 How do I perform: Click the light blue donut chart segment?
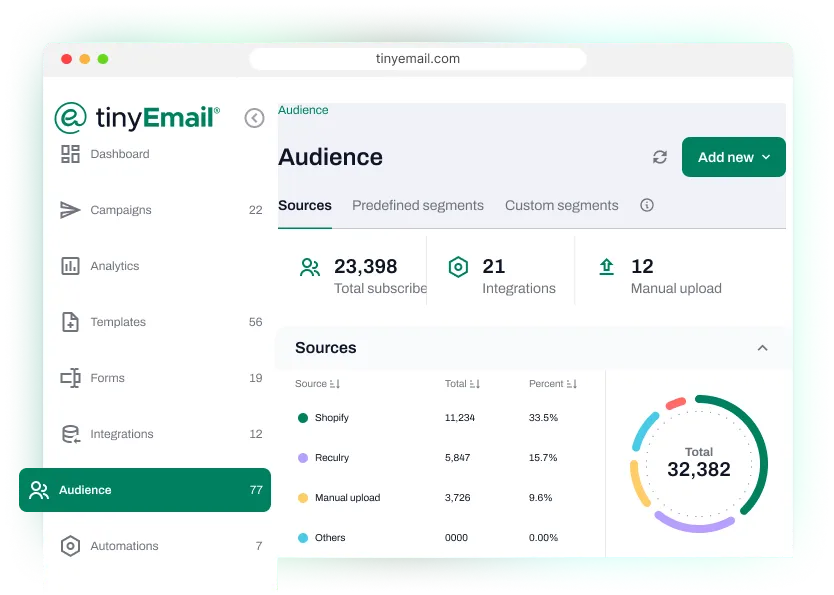click(645, 431)
